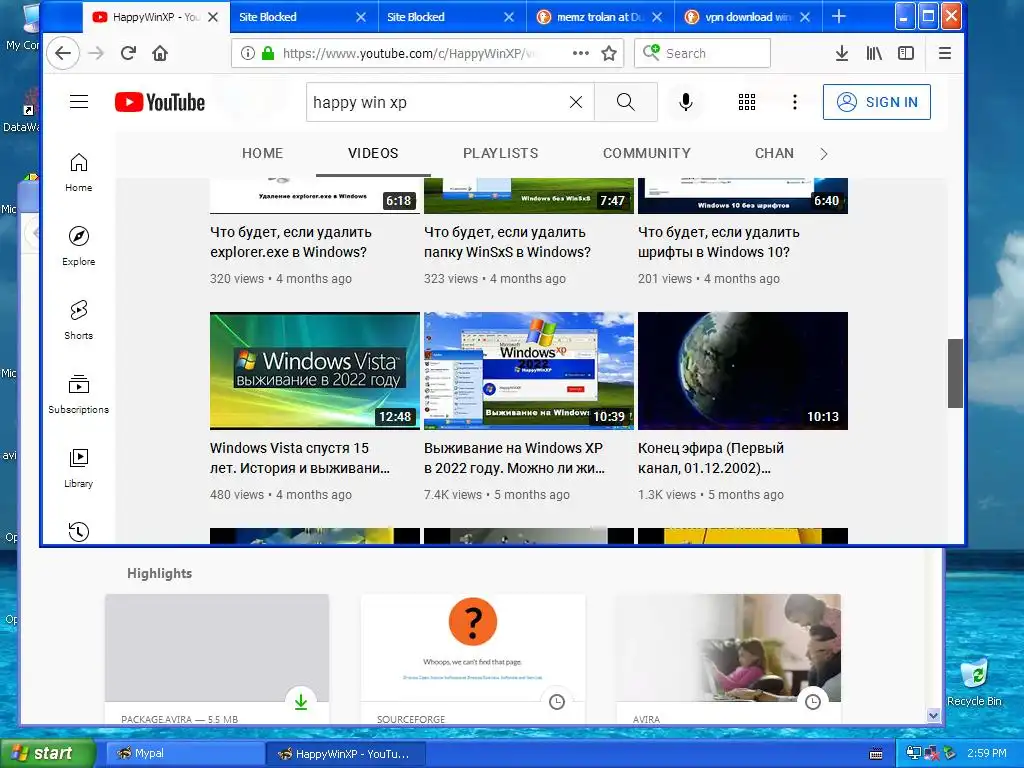Click the browser Search box
This screenshot has height=768, width=1024.
[702, 54]
